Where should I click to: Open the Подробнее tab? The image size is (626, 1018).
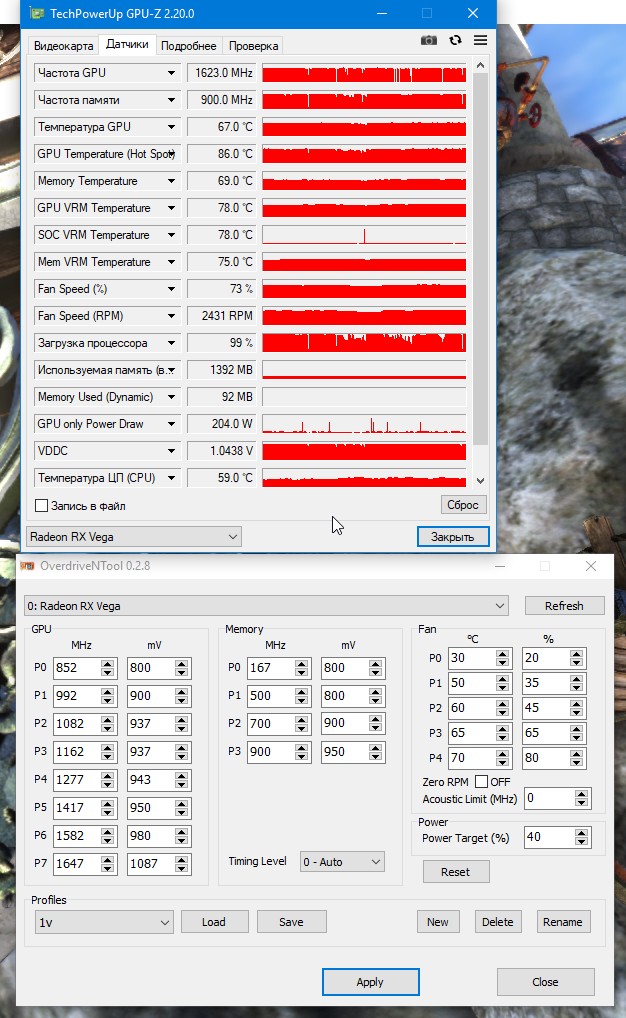[x=188, y=45]
